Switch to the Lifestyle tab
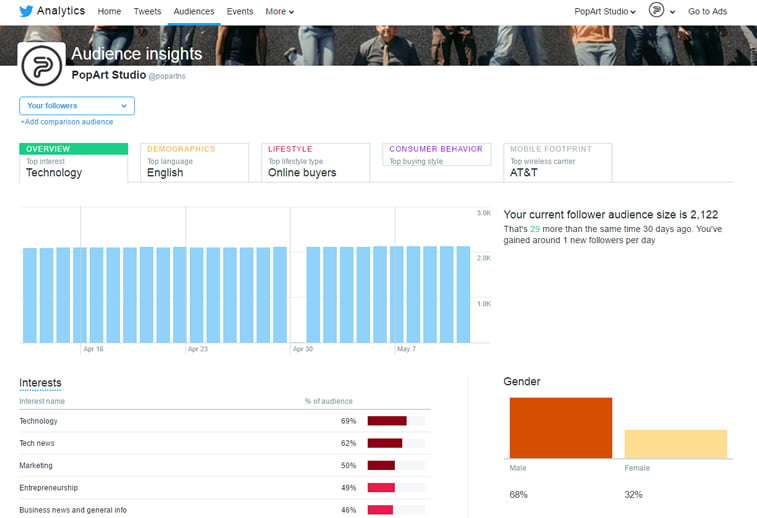This screenshot has width=757, height=518. click(316, 162)
